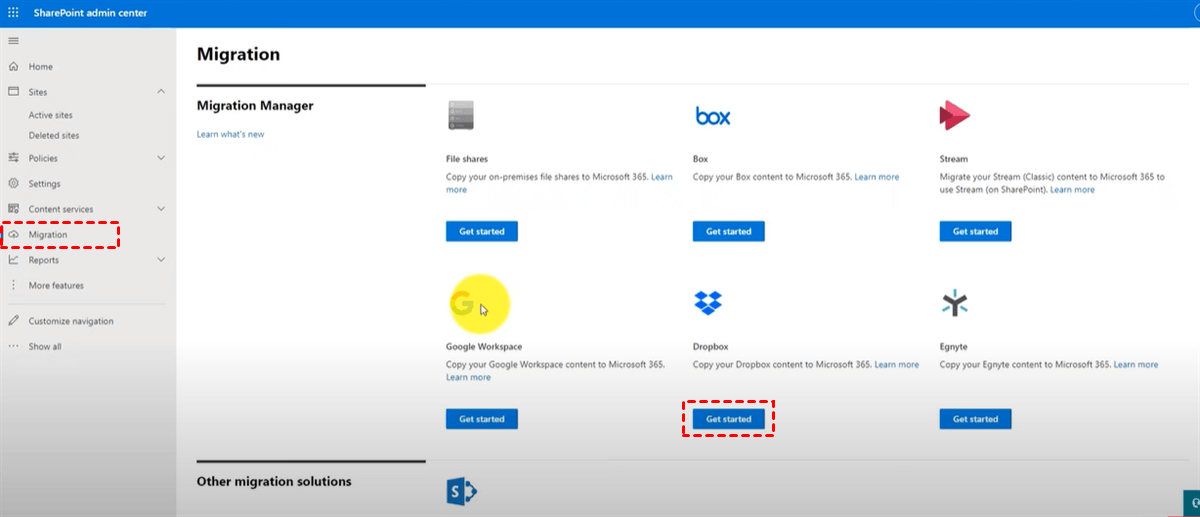Click the Egnyte logo icon
The image size is (1200, 517).
[x=954, y=302]
